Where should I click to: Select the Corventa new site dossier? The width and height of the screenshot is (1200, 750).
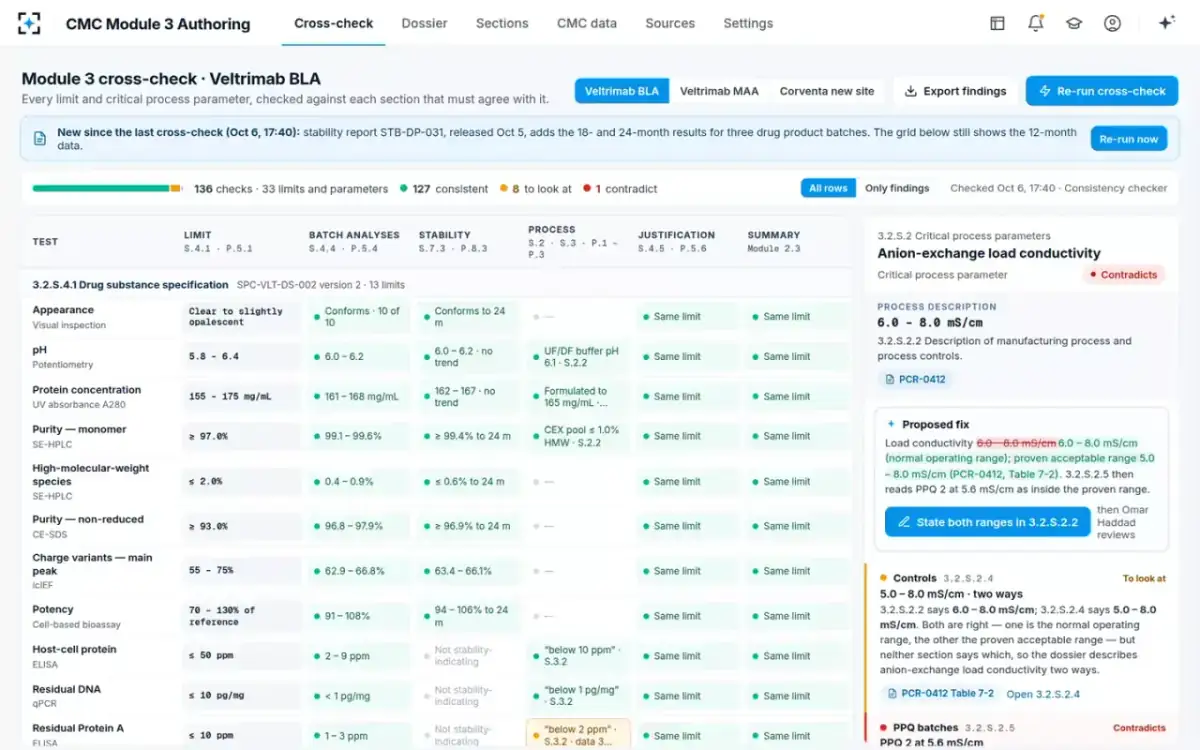click(x=827, y=91)
